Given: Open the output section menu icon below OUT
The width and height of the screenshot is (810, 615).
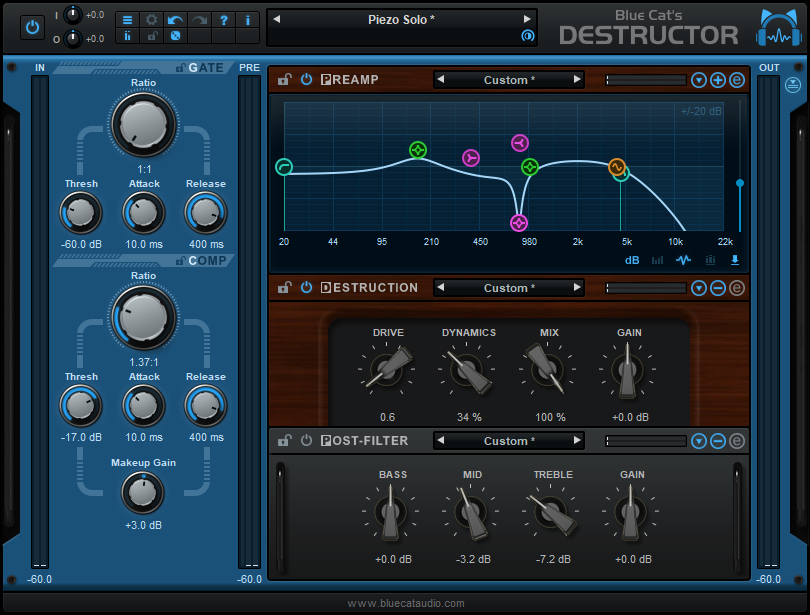Looking at the screenshot, I should coord(792,85).
